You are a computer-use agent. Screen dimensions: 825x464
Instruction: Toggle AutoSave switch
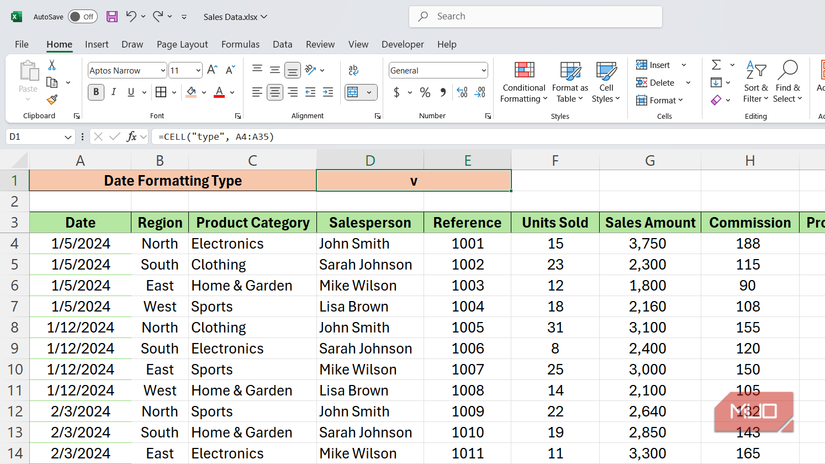click(x=83, y=16)
